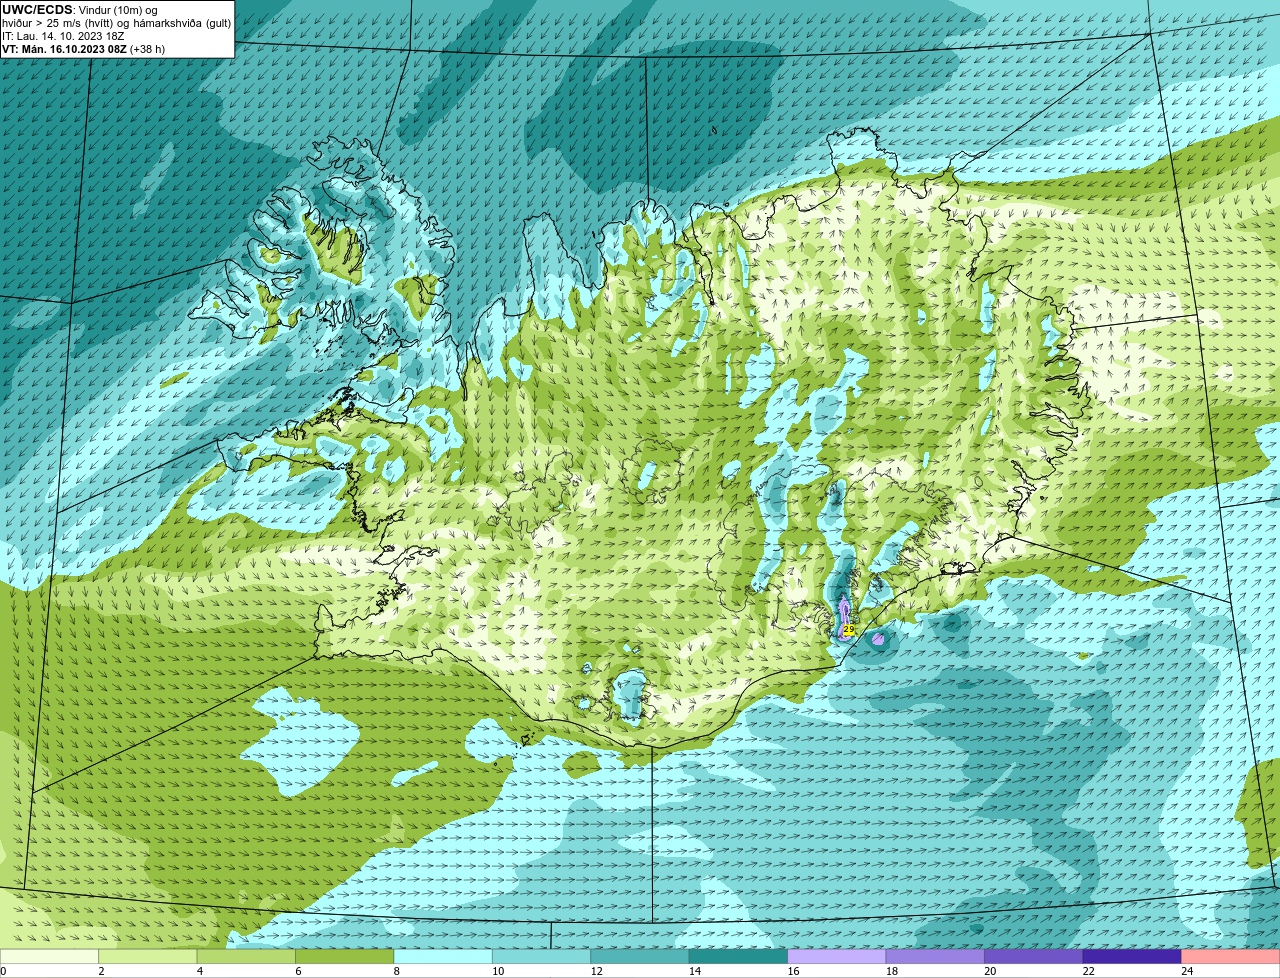Image resolution: width=1280 pixels, height=978 pixels.
Task: Click the legend label '10'
Action: tap(497, 971)
